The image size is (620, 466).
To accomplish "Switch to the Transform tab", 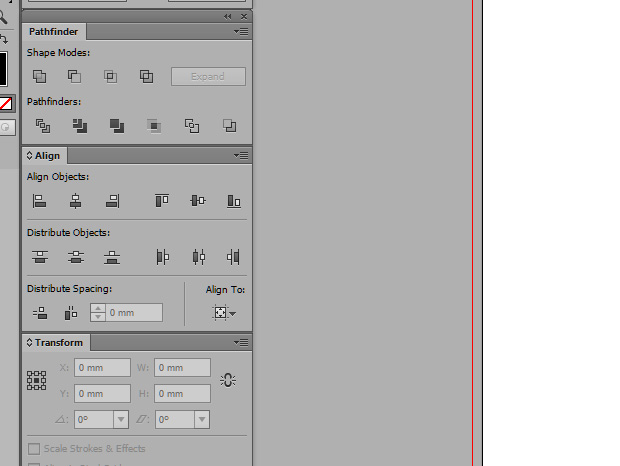I will 59,343.
